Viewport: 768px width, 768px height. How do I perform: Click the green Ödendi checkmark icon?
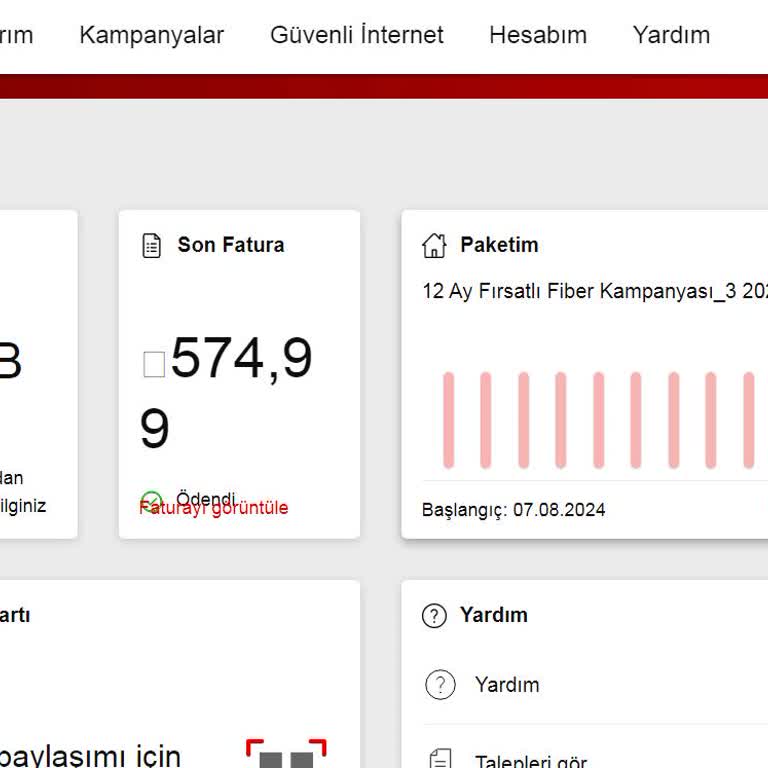click(x=151, y=501)
